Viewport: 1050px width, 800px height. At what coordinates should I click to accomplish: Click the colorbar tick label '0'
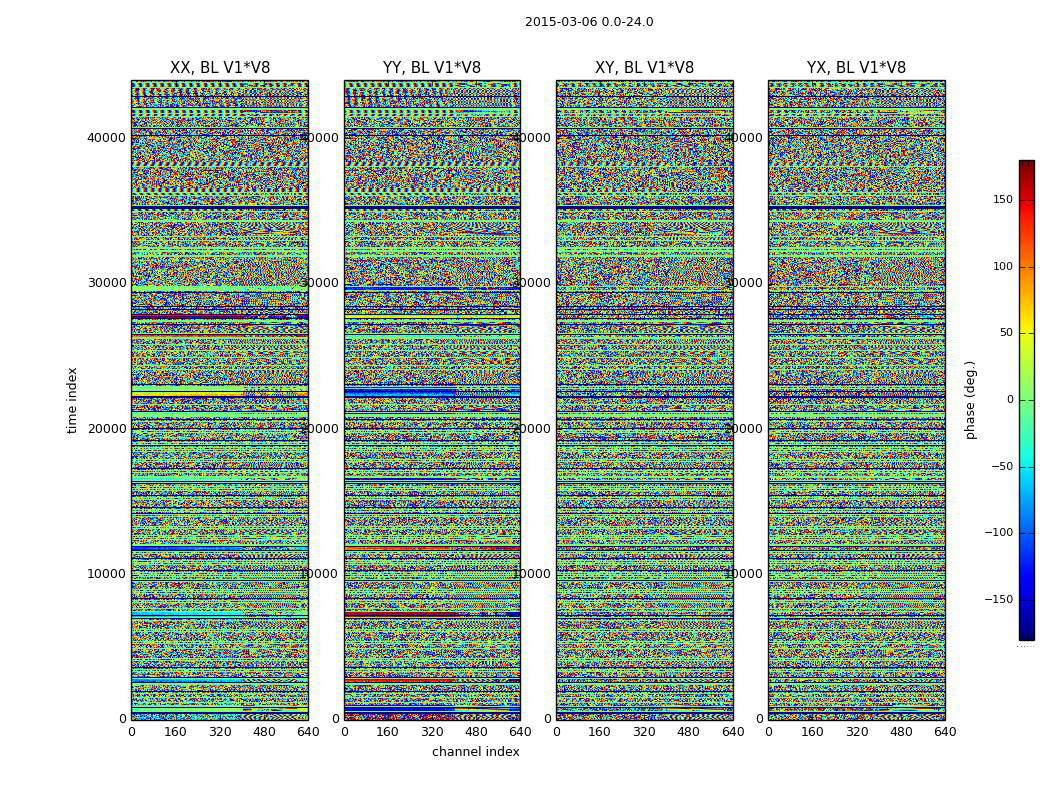[x=1010, y=400]
